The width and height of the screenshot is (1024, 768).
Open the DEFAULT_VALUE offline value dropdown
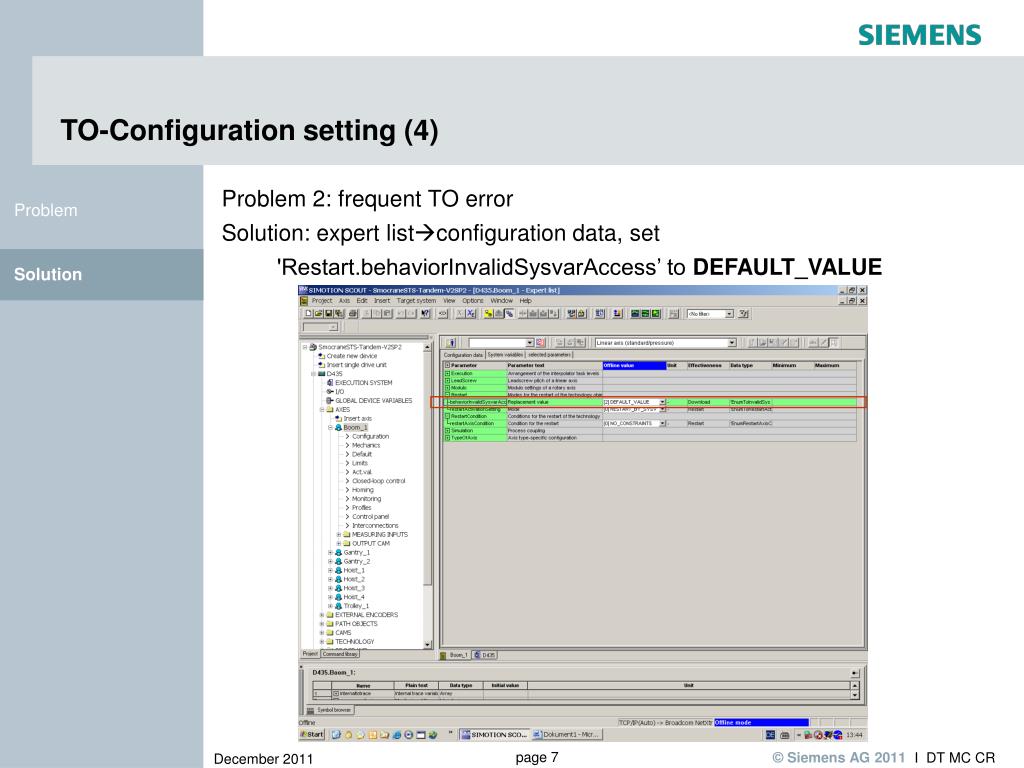pyautogui.click(x=662, y=402)
